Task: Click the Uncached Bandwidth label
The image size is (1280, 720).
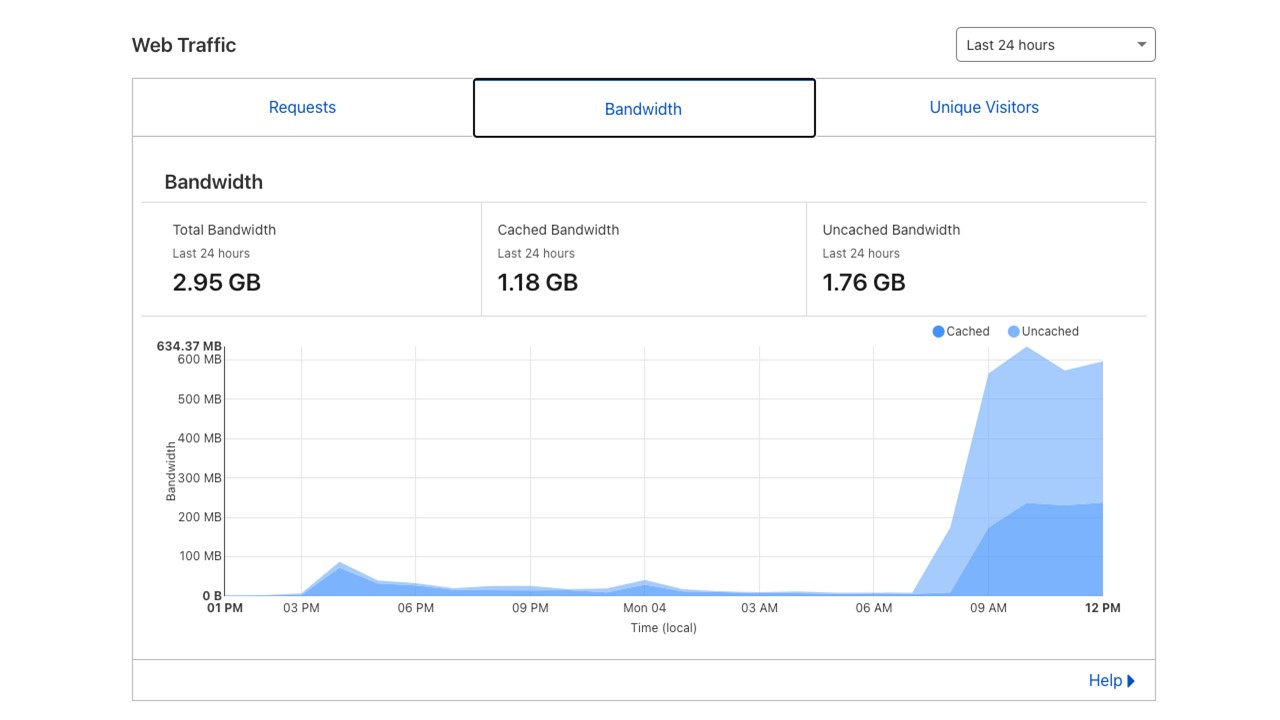Action: (891, 230)
